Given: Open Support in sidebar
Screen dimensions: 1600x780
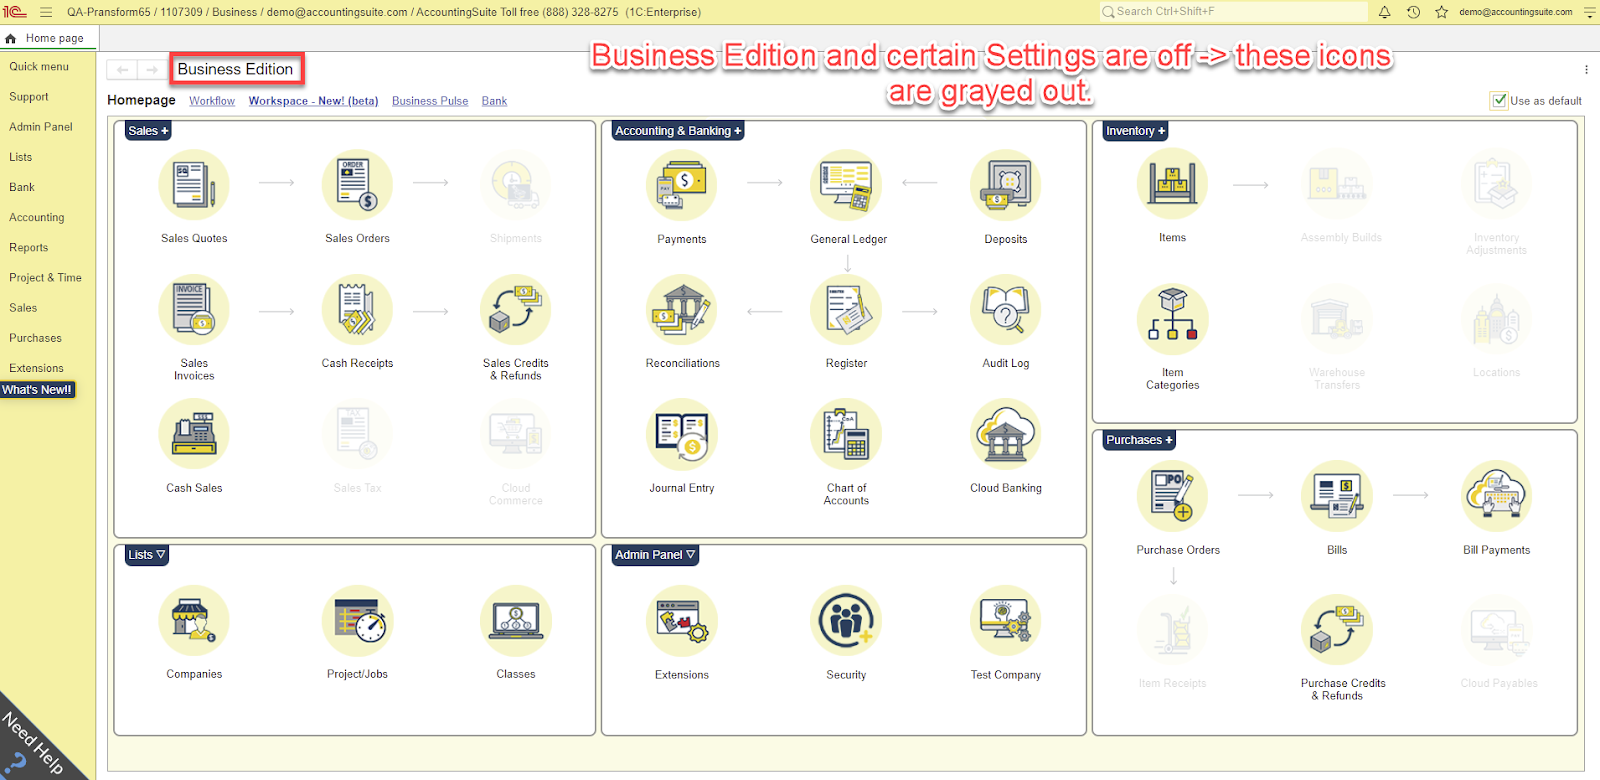Looking at the screenshot, I should click(29, 97).
